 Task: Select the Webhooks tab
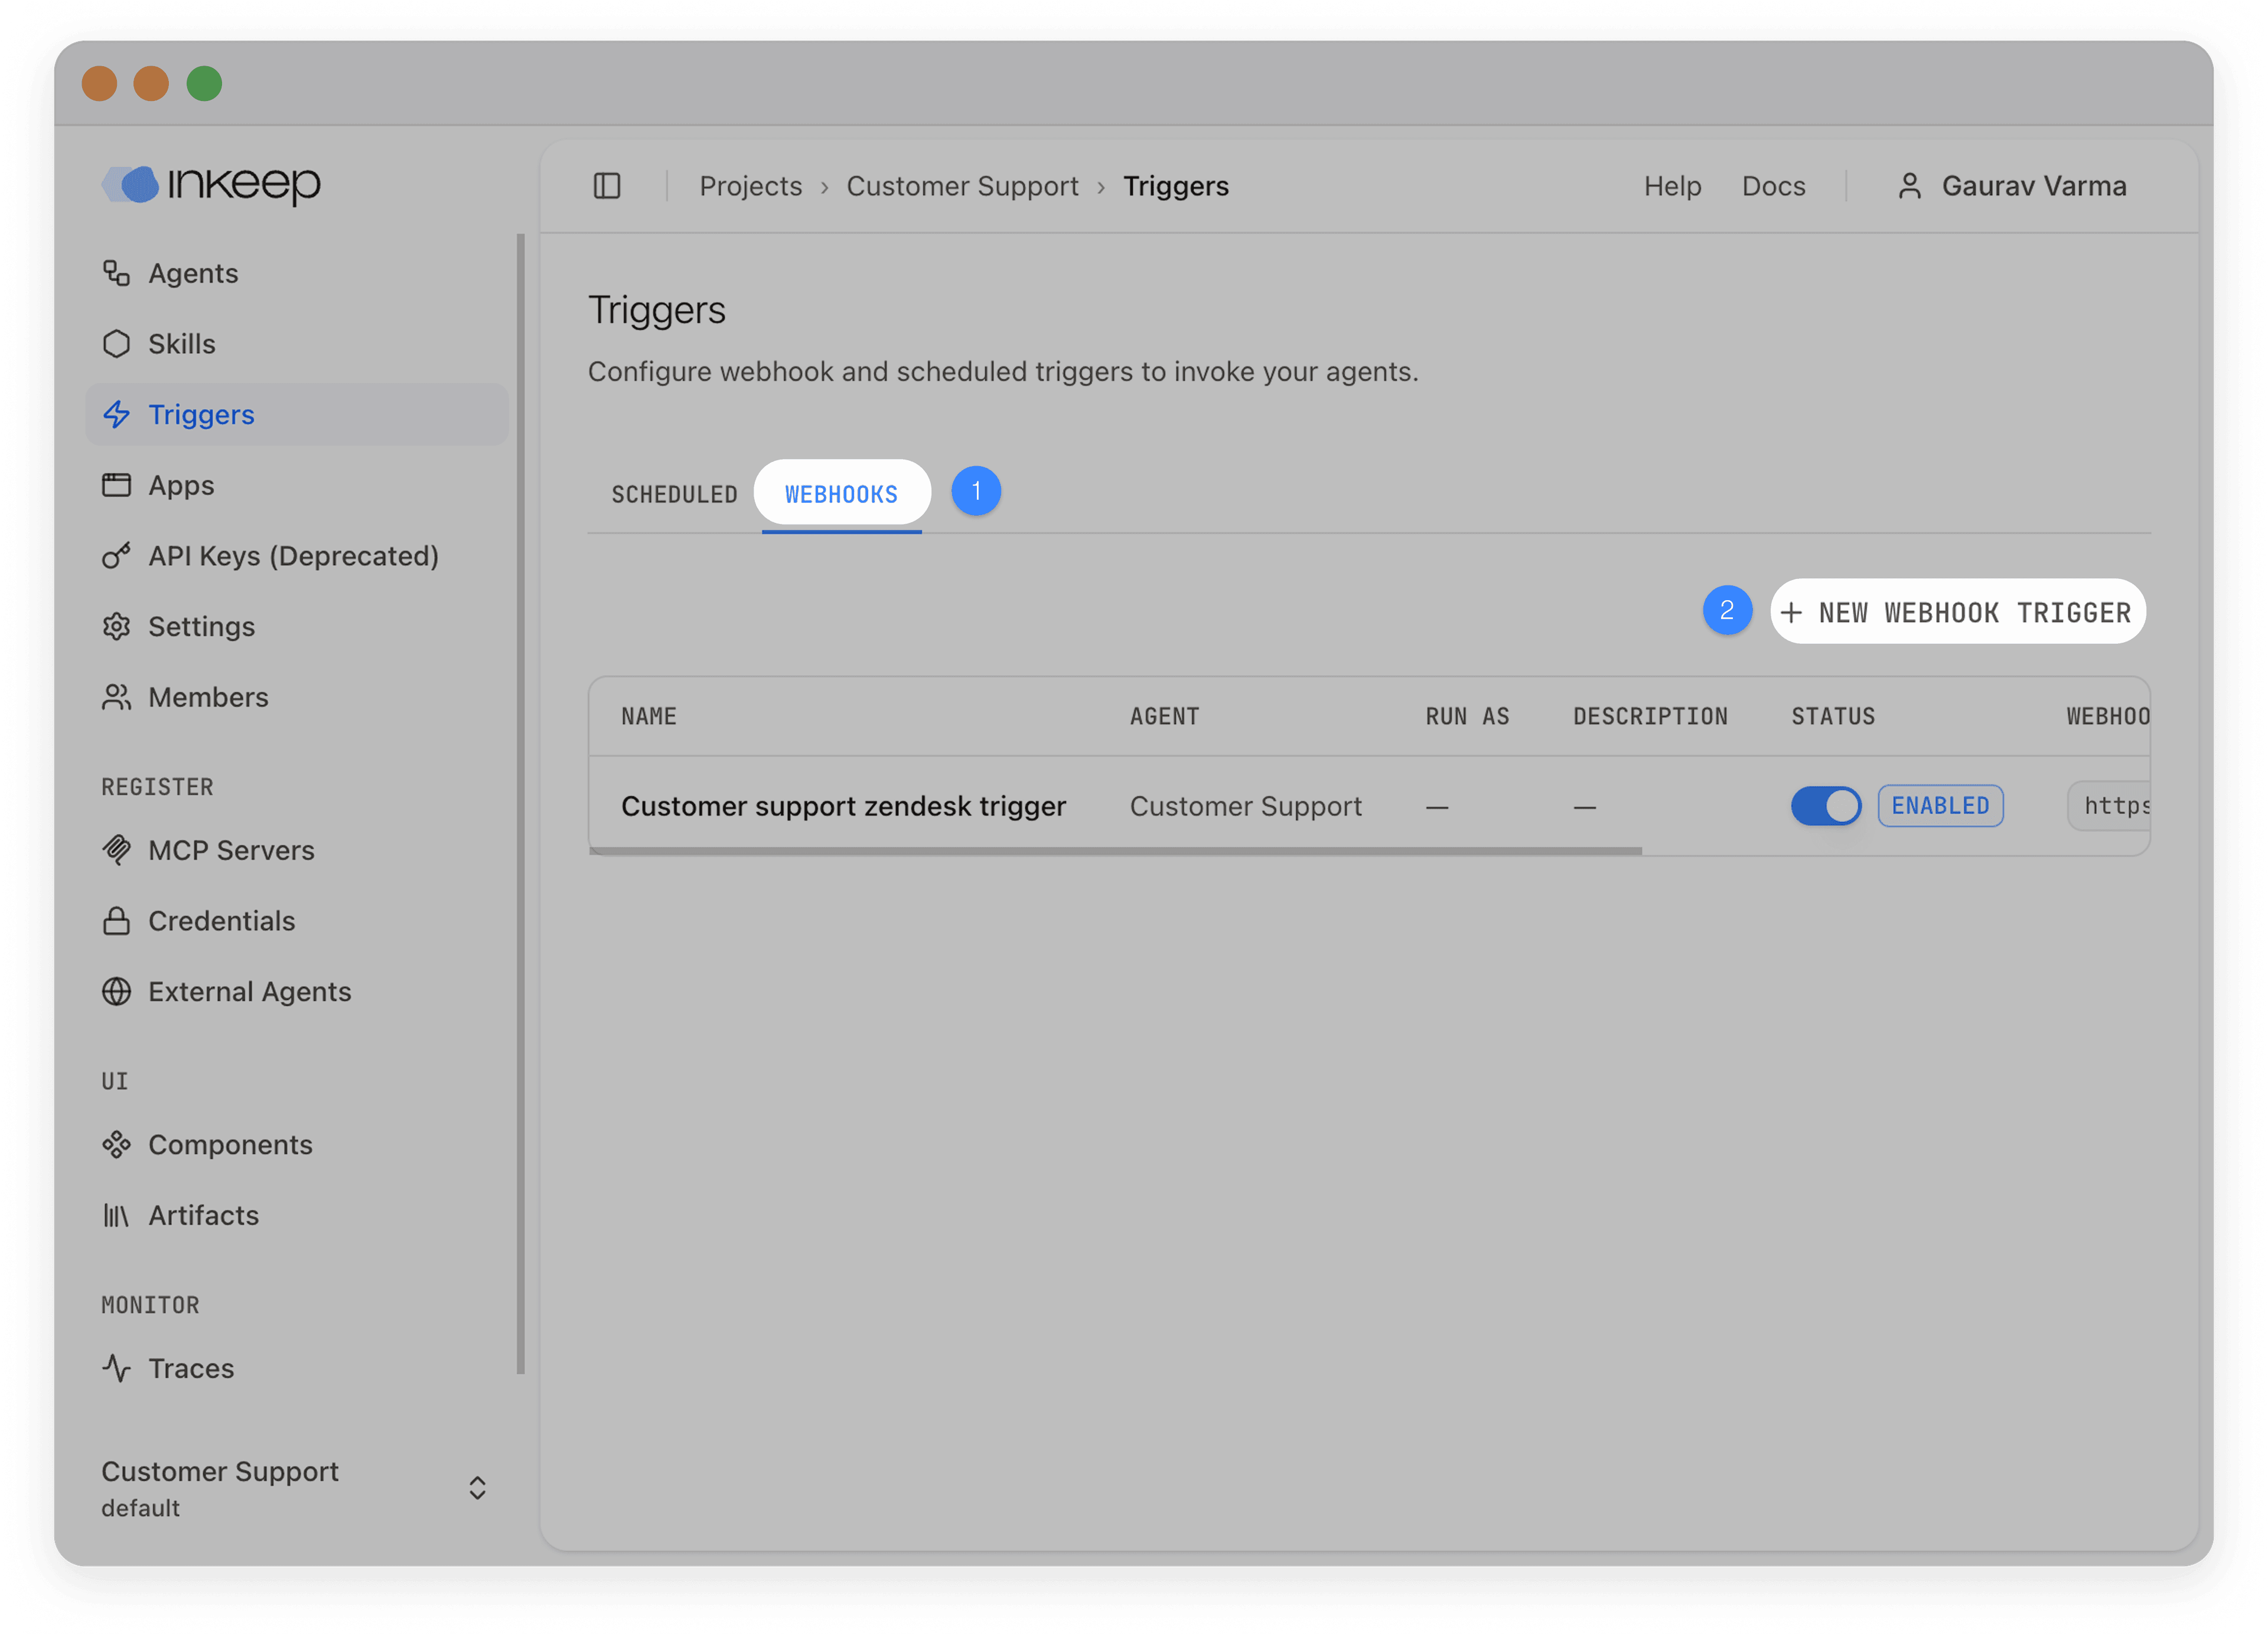841,493
